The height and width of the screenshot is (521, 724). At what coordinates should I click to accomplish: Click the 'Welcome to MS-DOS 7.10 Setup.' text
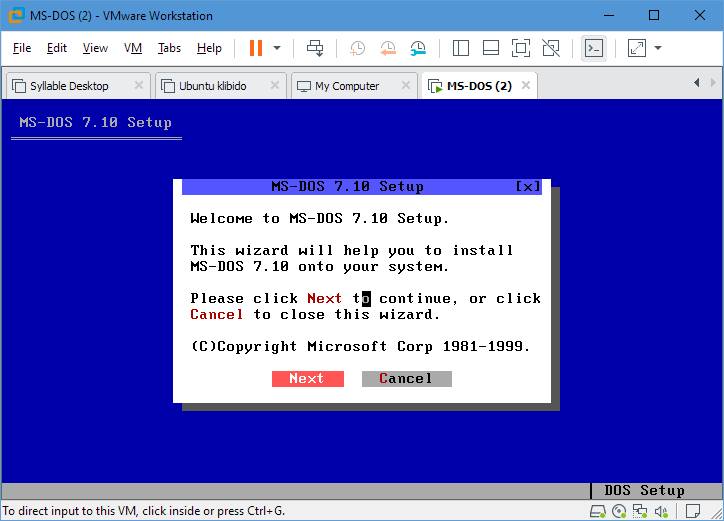pyautogui.click(x=319, y=218)
